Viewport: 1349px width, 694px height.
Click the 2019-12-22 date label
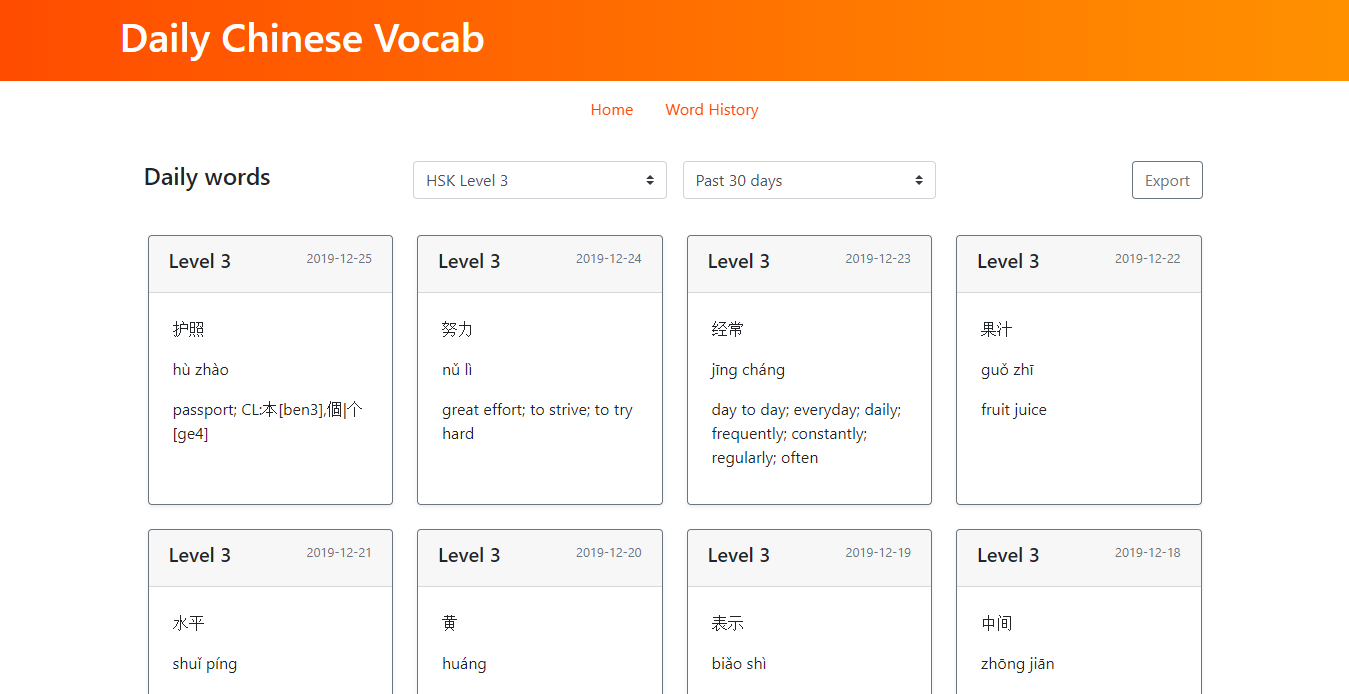1147,259
